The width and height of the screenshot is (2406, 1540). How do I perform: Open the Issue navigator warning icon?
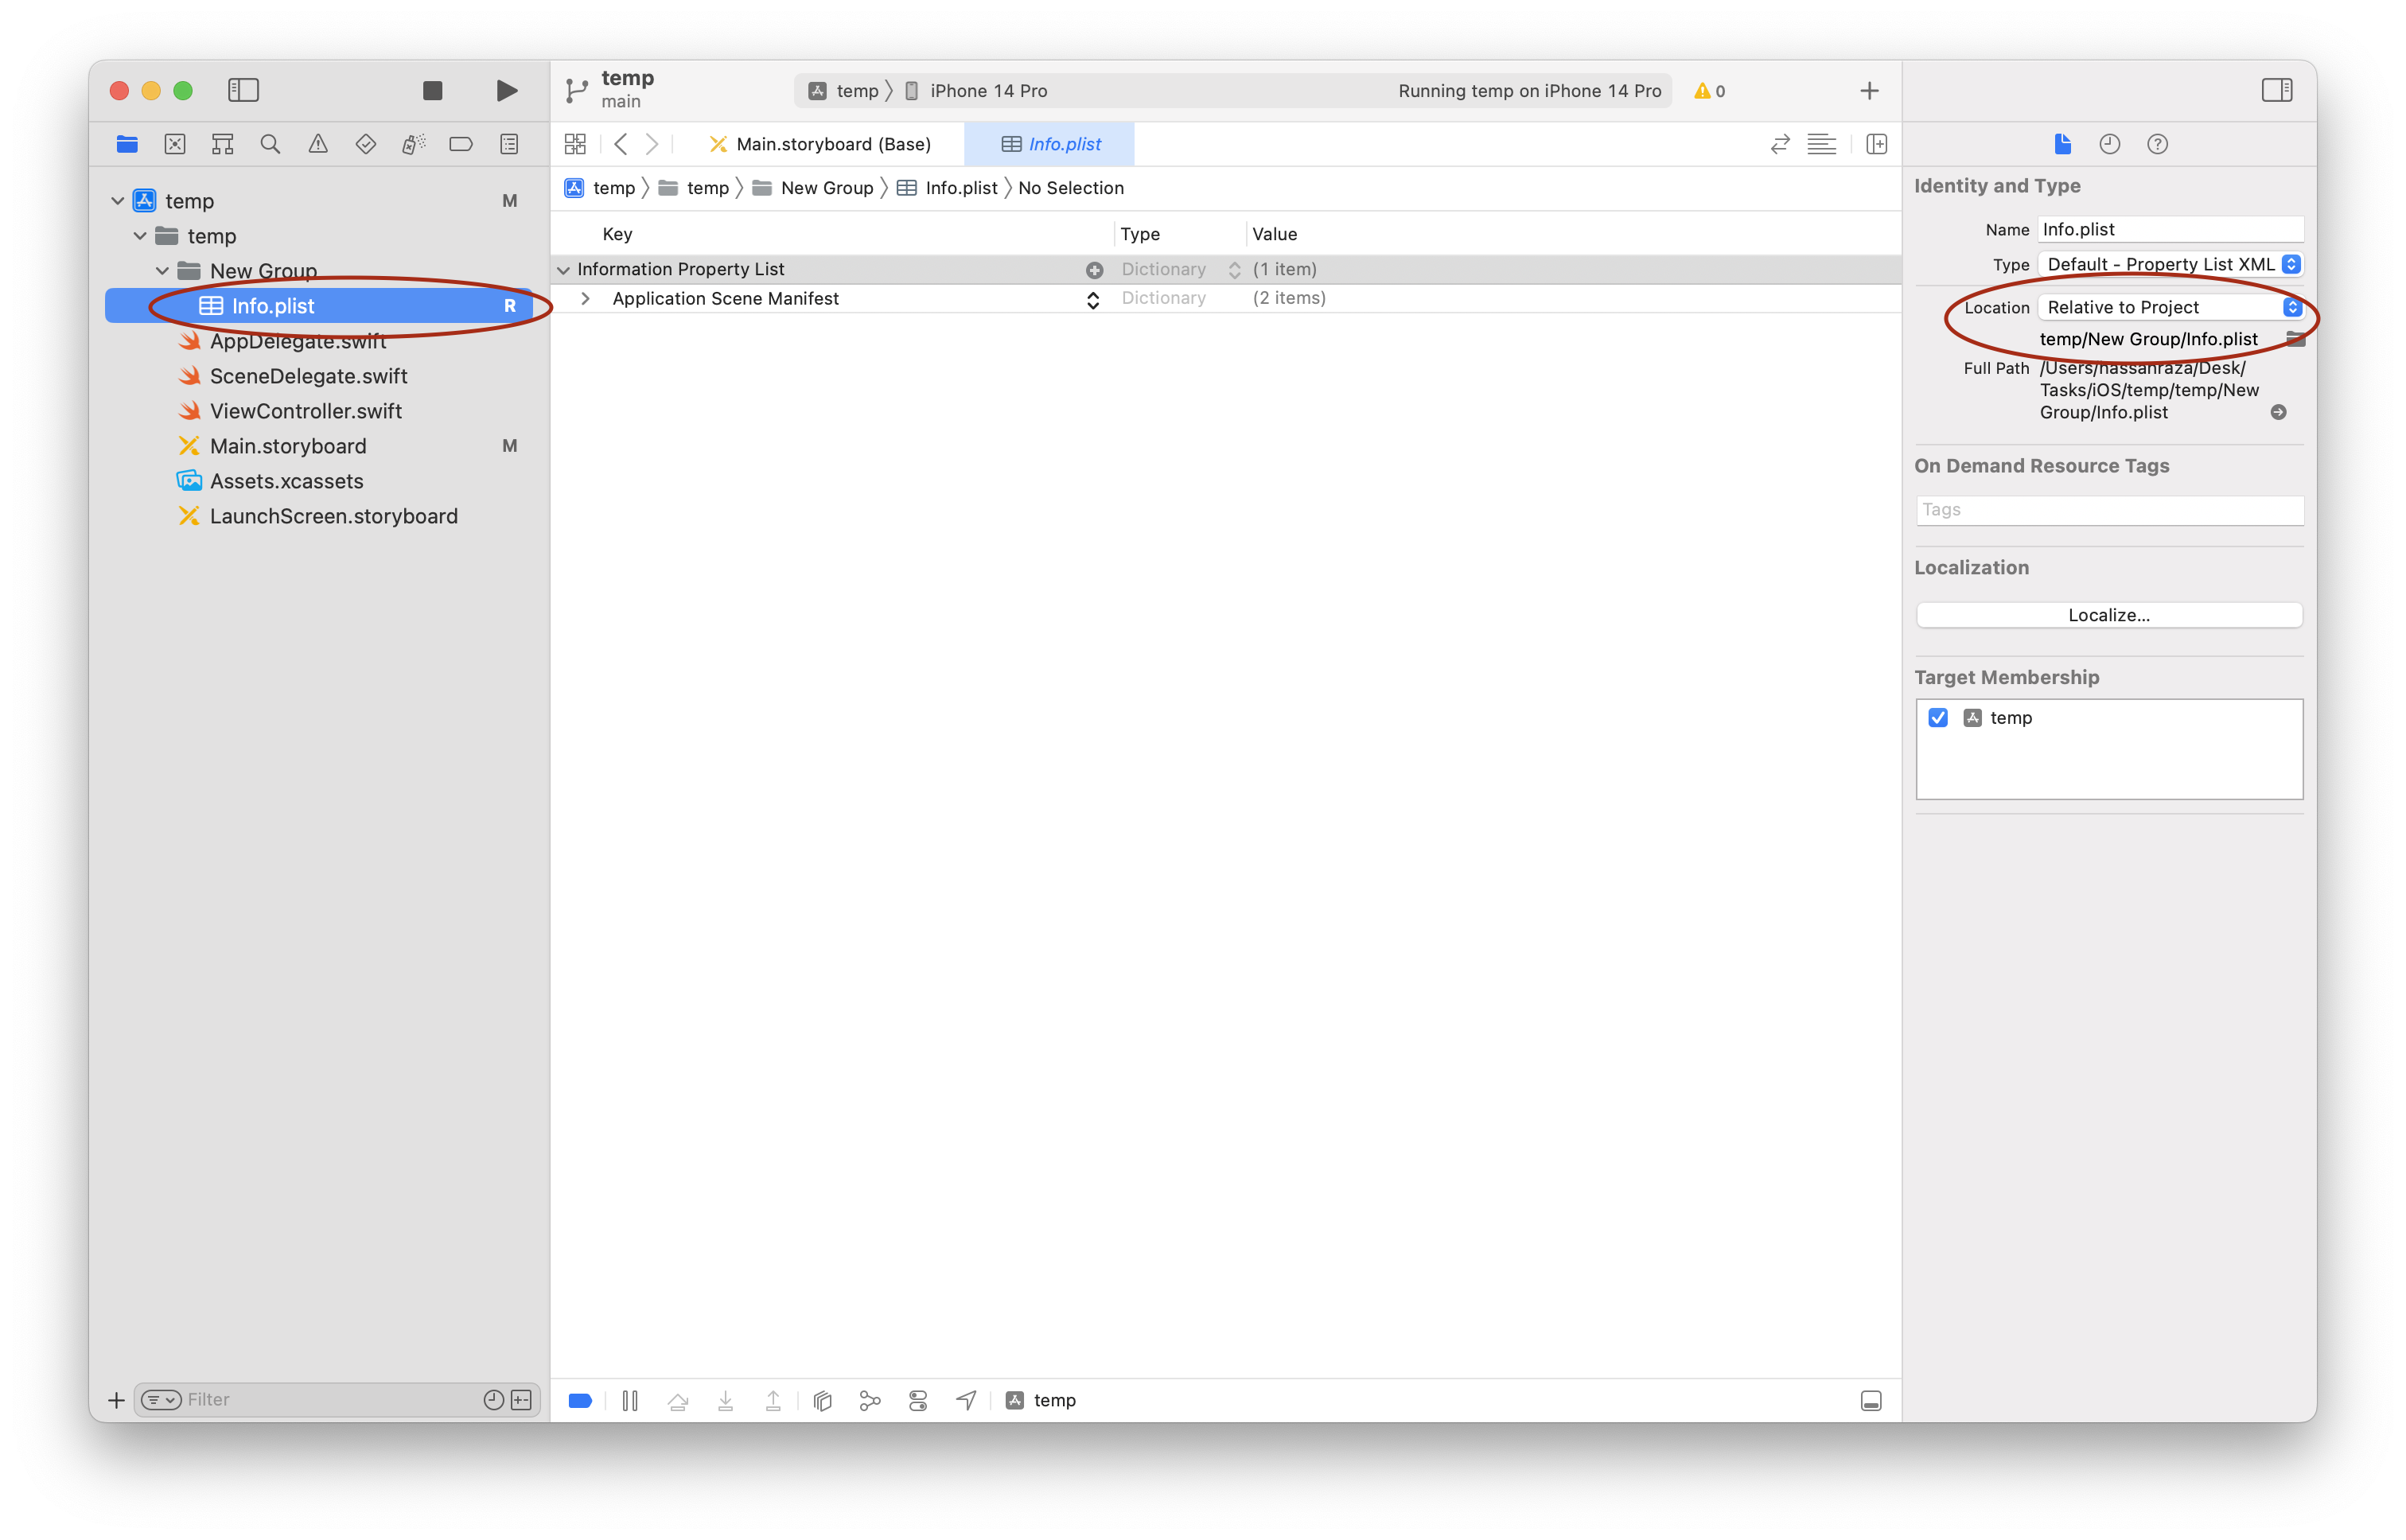point(318,144)
